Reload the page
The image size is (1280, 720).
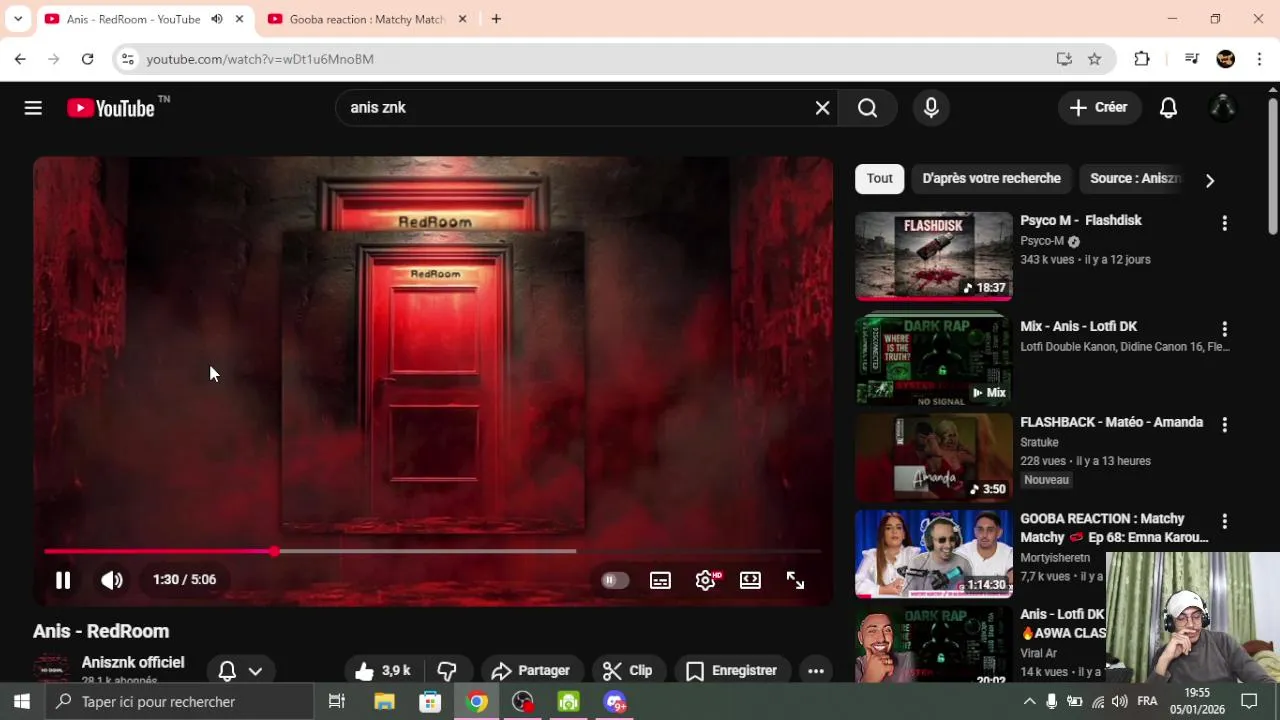point(87,59)
